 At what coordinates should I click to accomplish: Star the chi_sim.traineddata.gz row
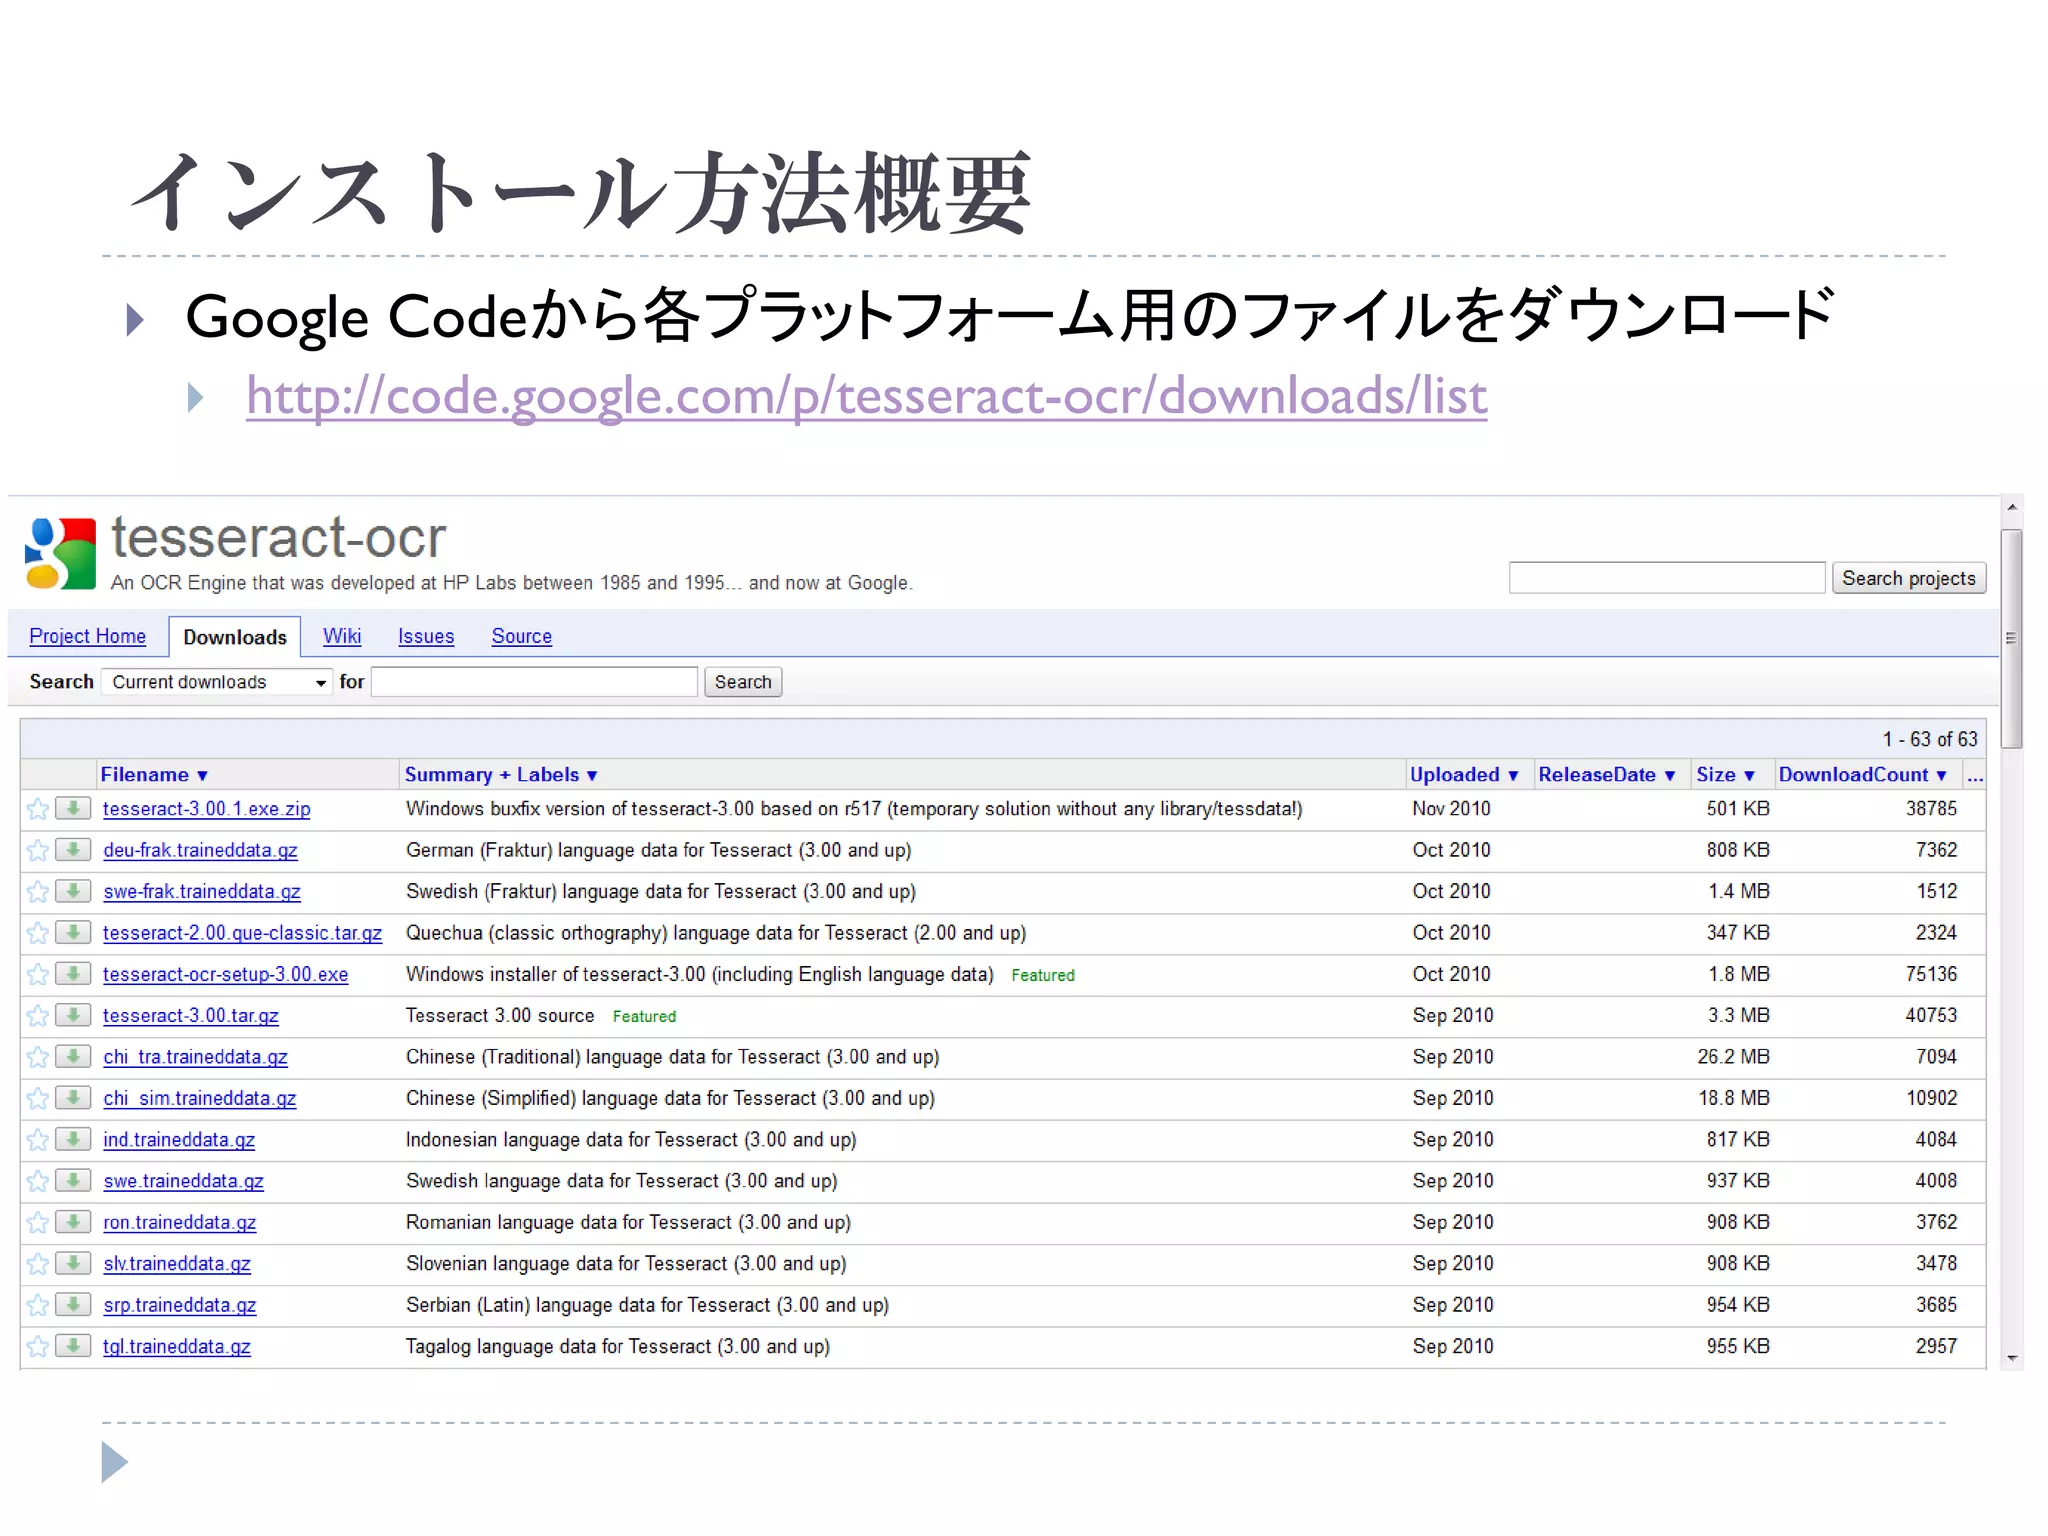pos(38,1098)
